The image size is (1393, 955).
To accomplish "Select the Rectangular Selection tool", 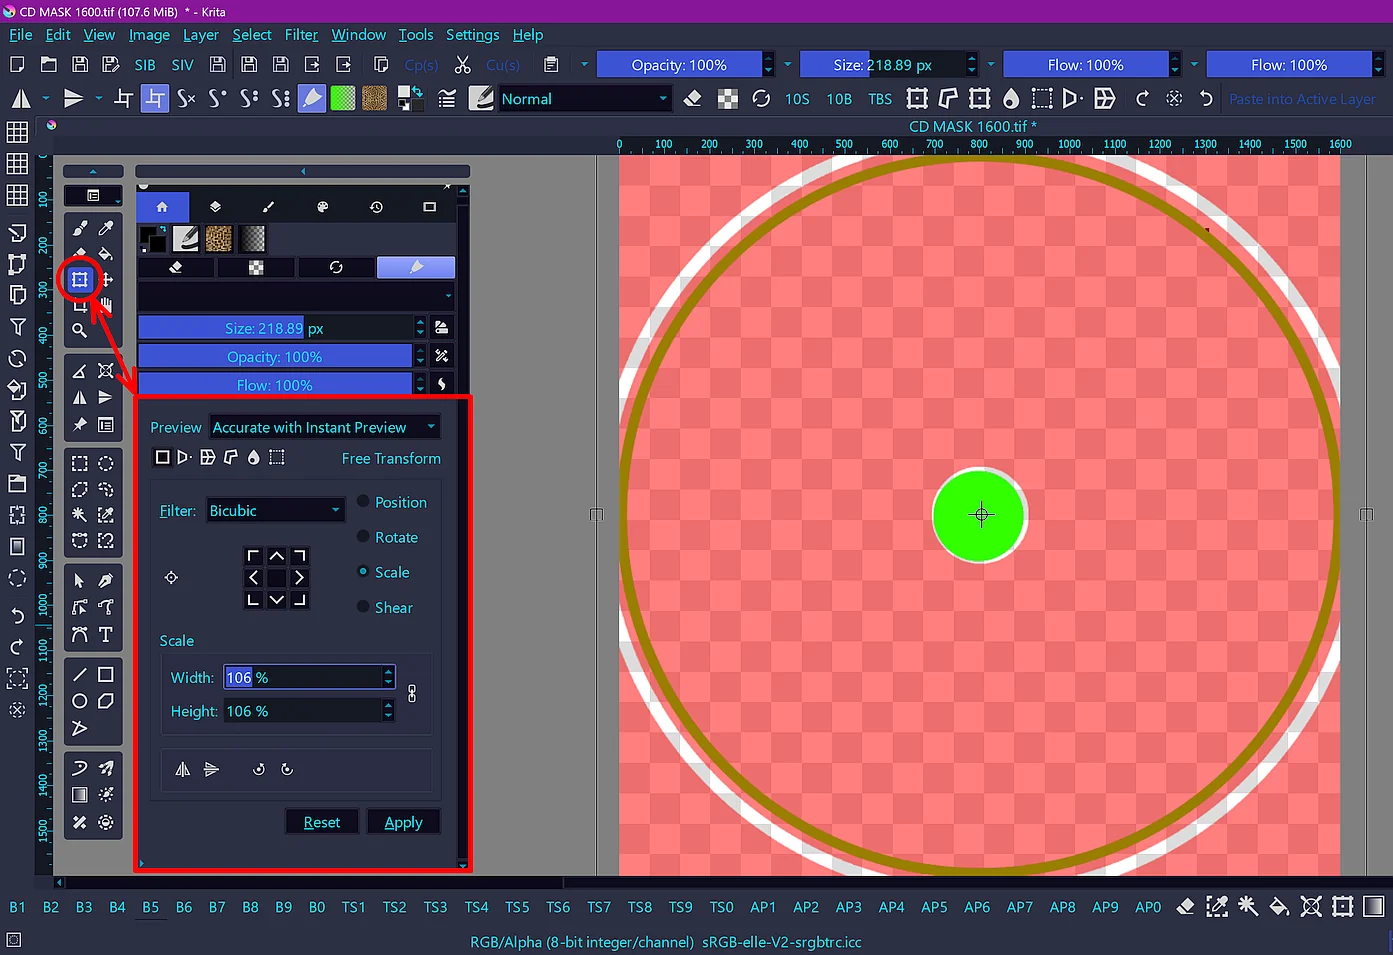I will tap(80, 463).
